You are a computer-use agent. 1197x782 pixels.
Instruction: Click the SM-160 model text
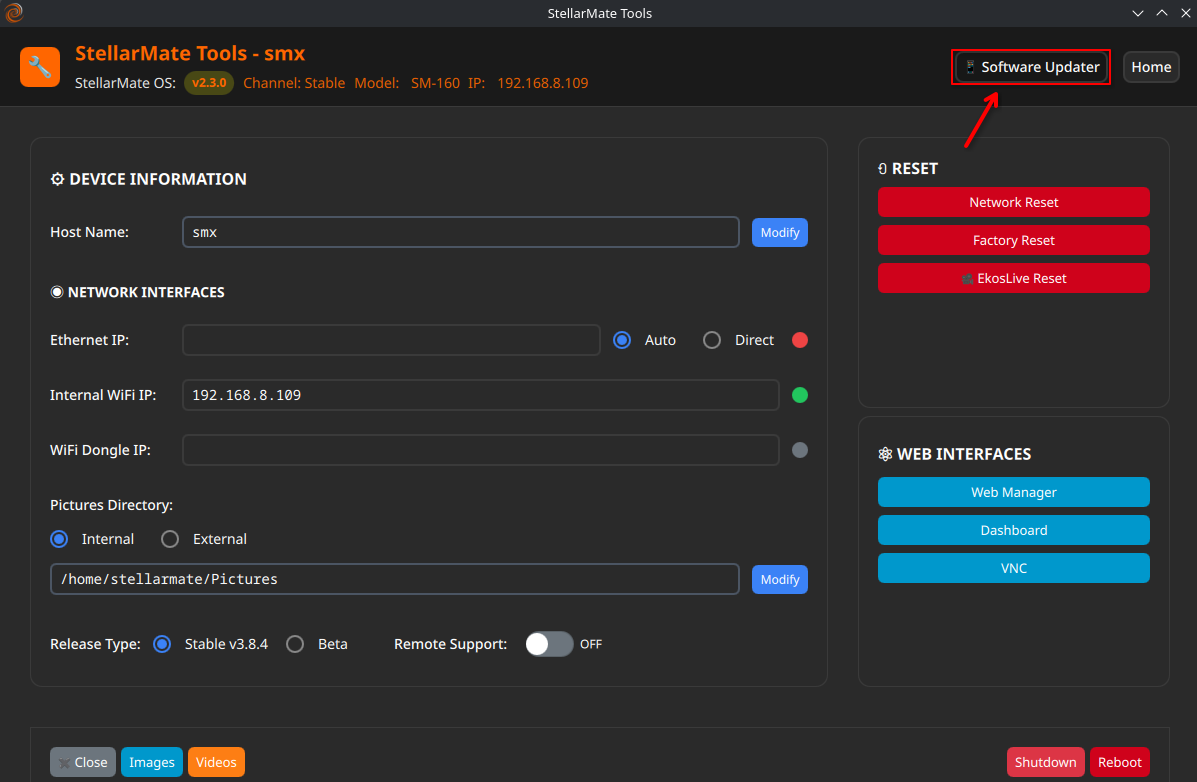tap(435, 82)
